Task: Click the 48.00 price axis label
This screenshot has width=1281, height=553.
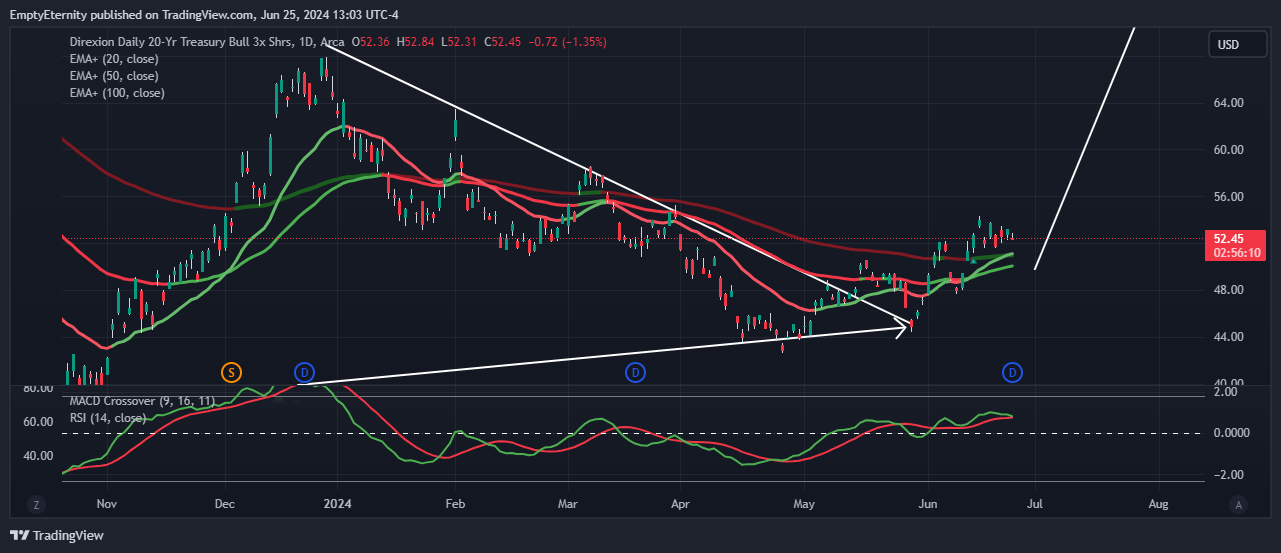Action: click(x=1228, y=290)
